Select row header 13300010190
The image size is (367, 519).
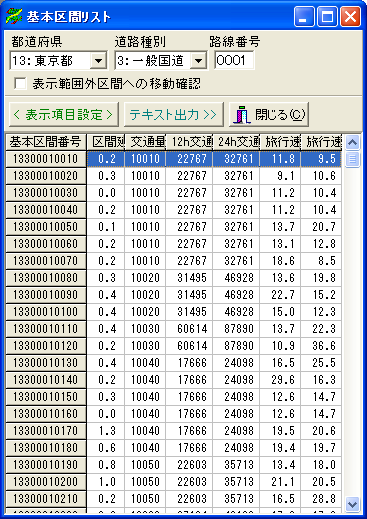(x=46, y=465)
